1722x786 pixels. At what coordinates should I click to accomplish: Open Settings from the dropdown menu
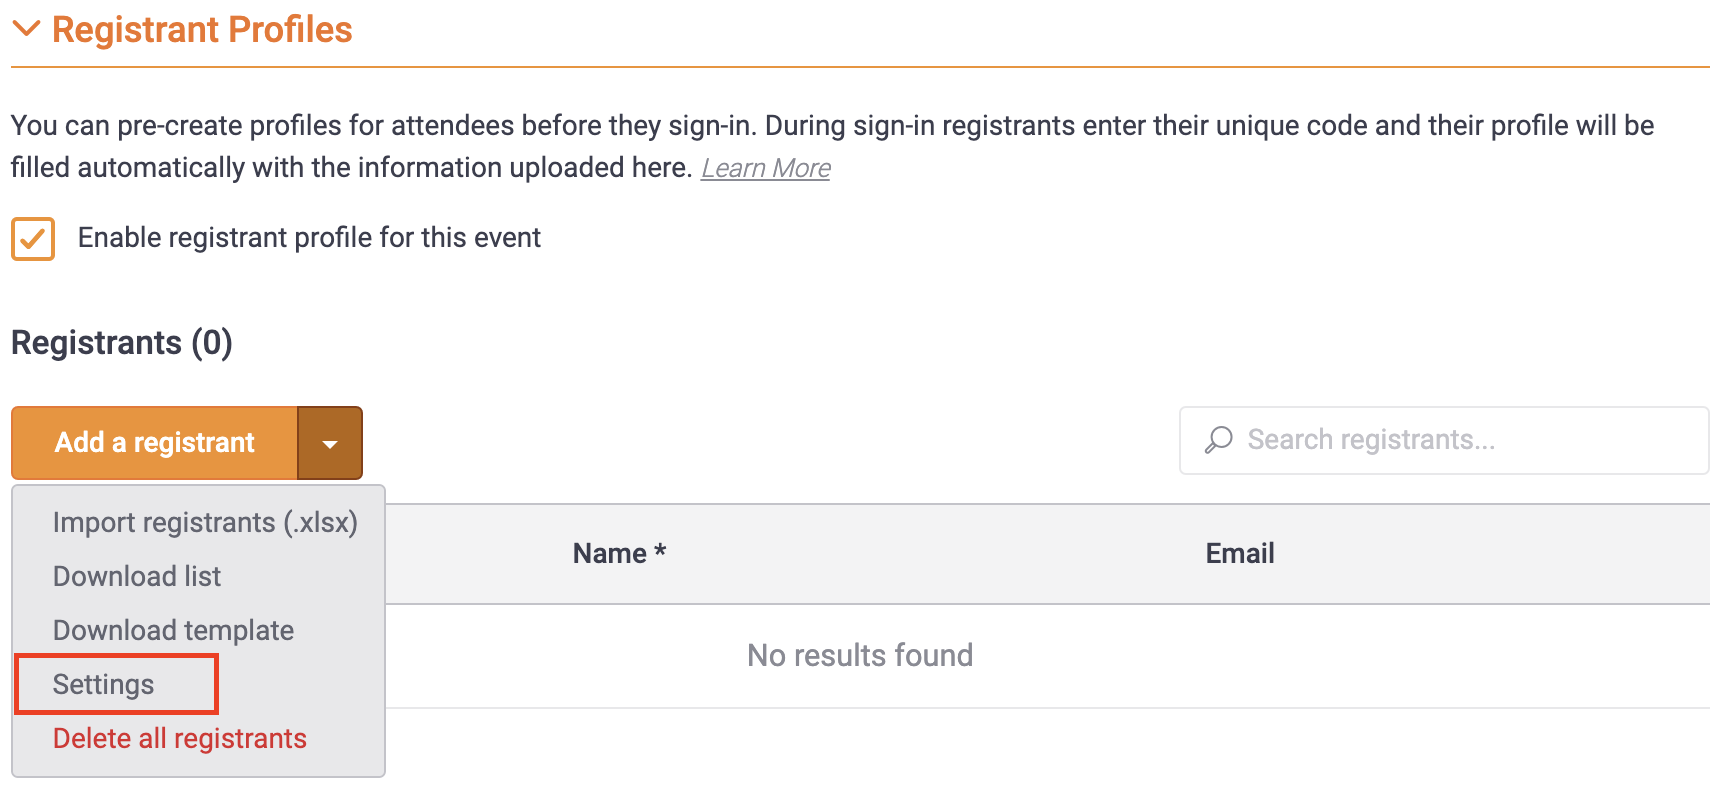coord(104,685)
